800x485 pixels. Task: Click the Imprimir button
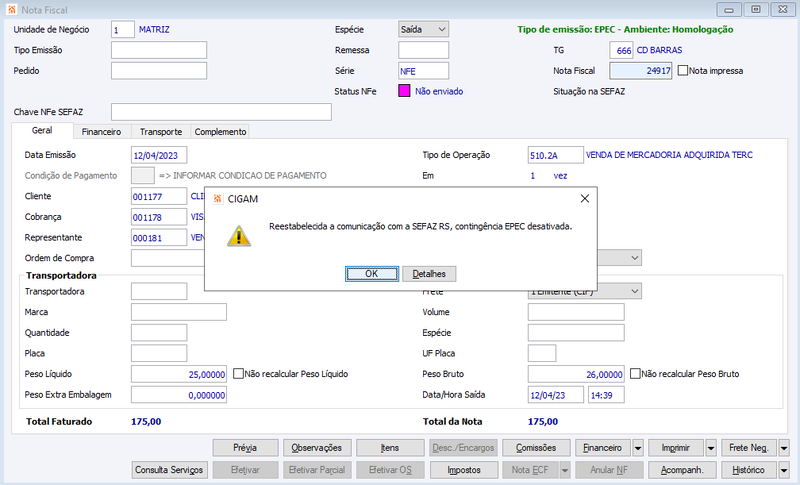click(676, 448)
